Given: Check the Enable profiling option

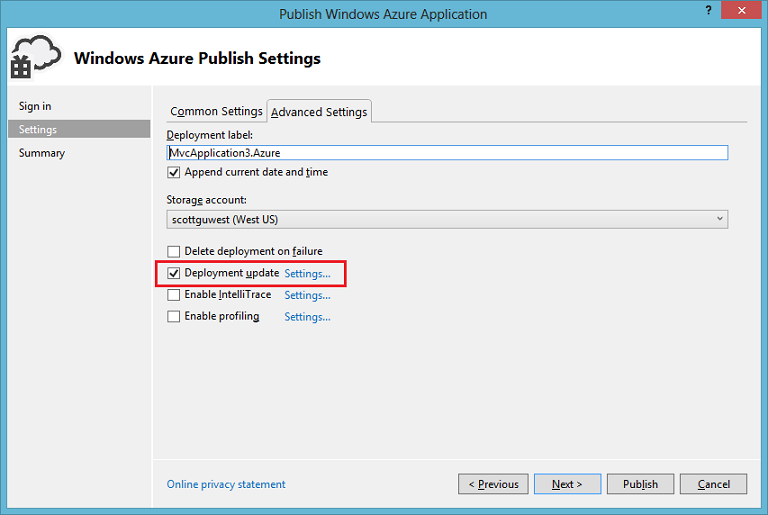Looking at the screenshot, I should tap(173, 317).
